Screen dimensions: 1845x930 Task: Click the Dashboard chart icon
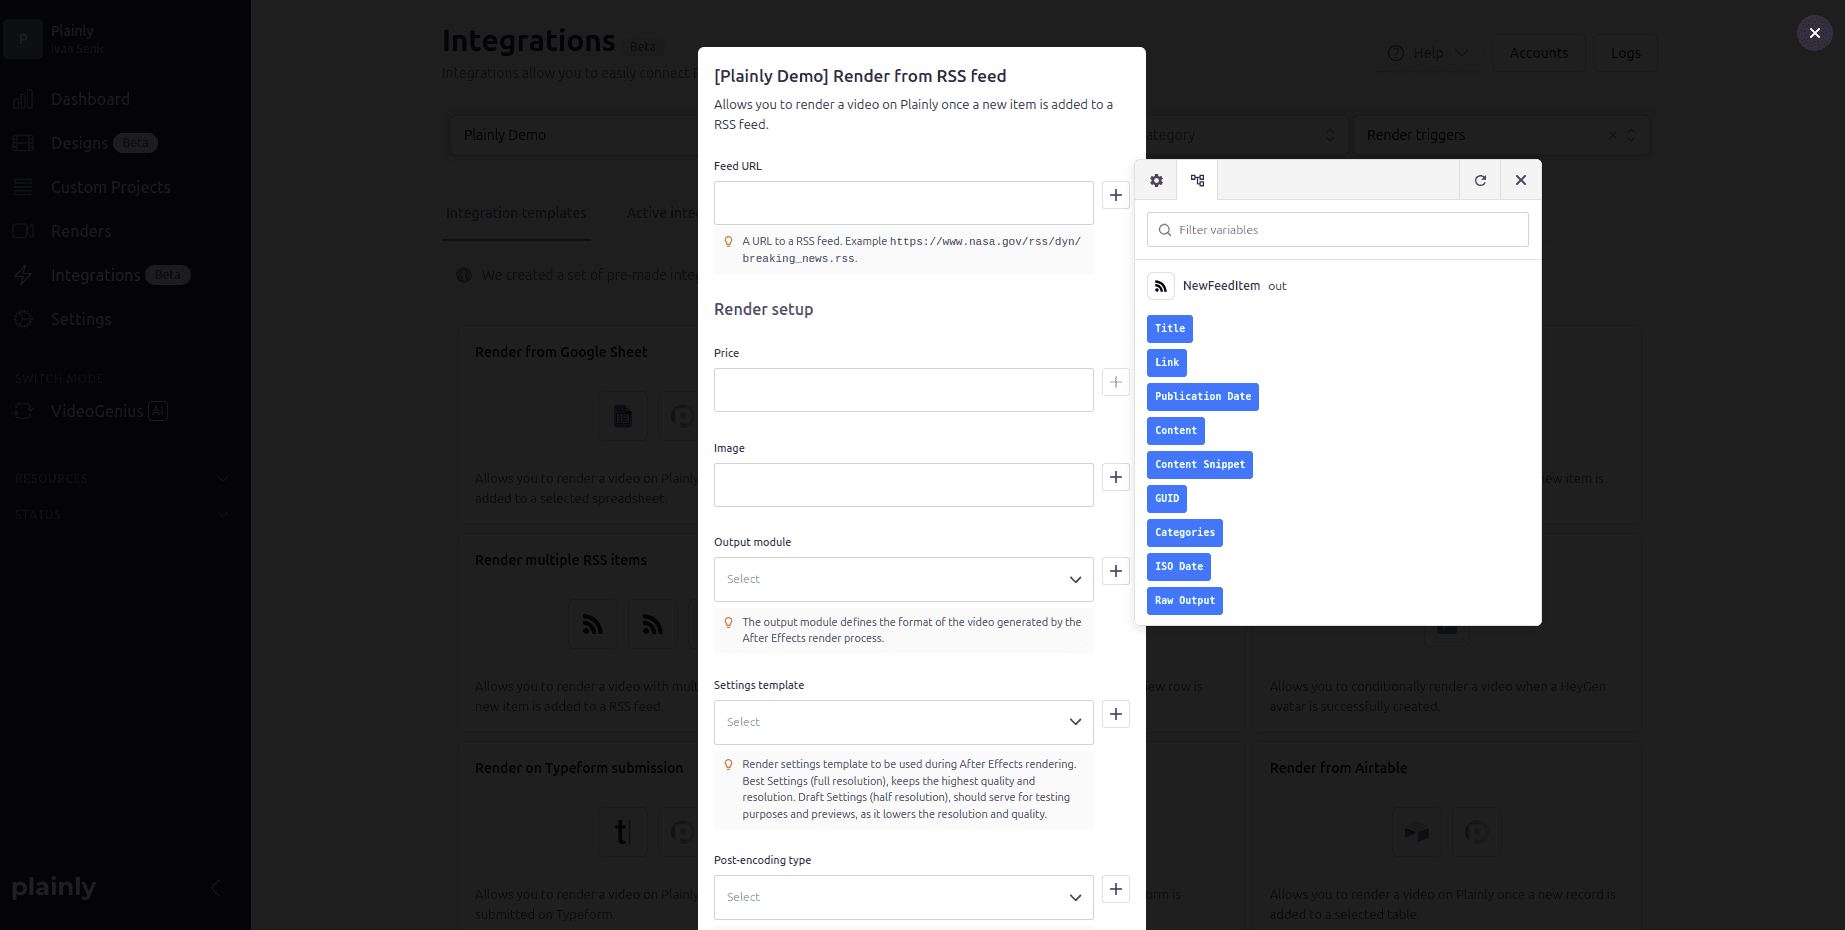pos(23,99)
